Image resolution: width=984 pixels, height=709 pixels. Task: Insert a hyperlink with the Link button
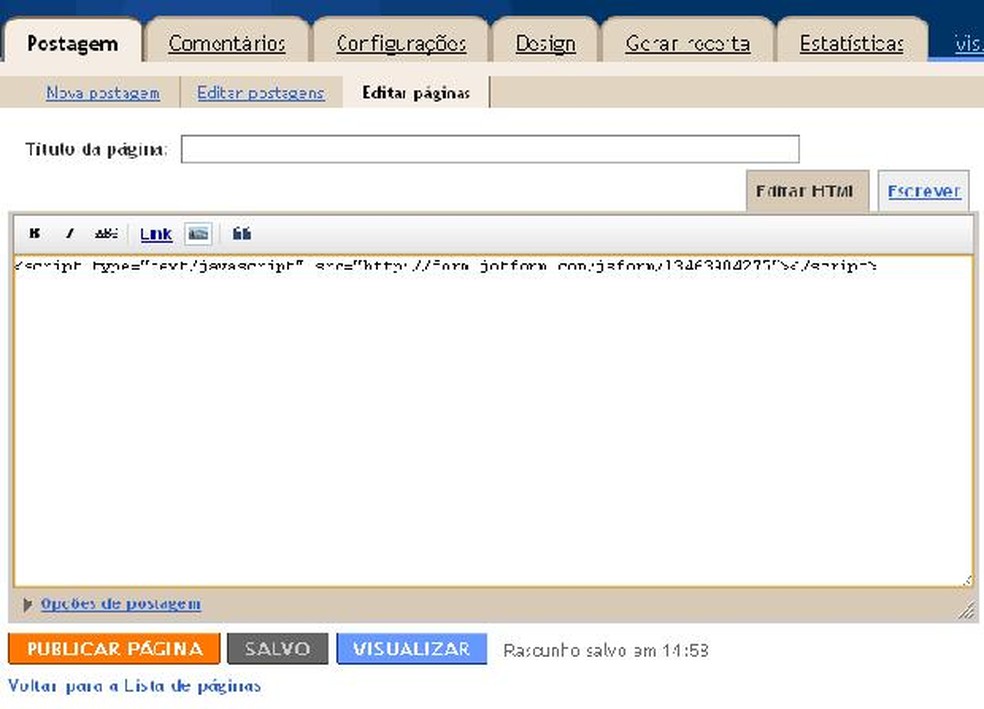click(156, 234)
